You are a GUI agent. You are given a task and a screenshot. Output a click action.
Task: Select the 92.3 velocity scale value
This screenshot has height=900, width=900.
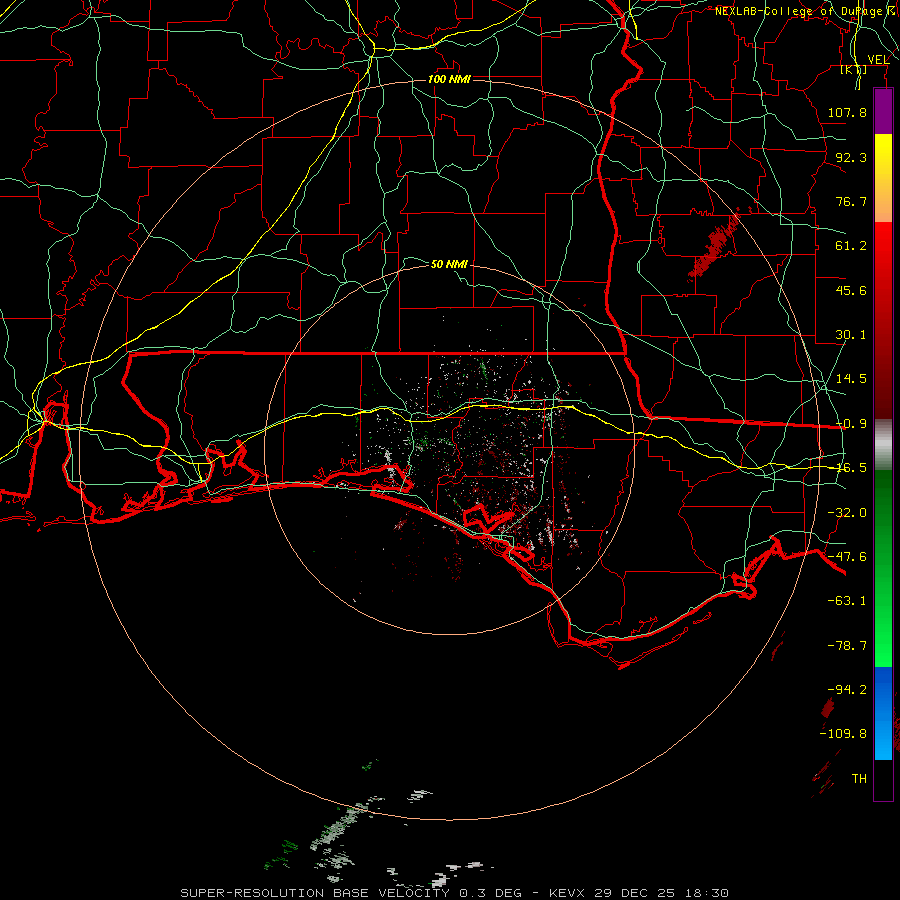tap(851, 157)
